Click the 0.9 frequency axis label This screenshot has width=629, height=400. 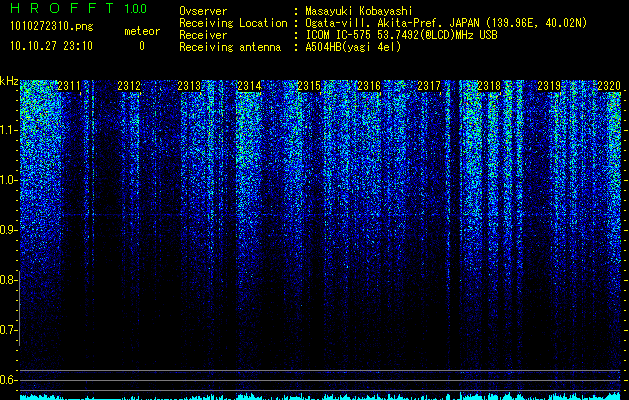pyautogui.click(x=8, y=230)
